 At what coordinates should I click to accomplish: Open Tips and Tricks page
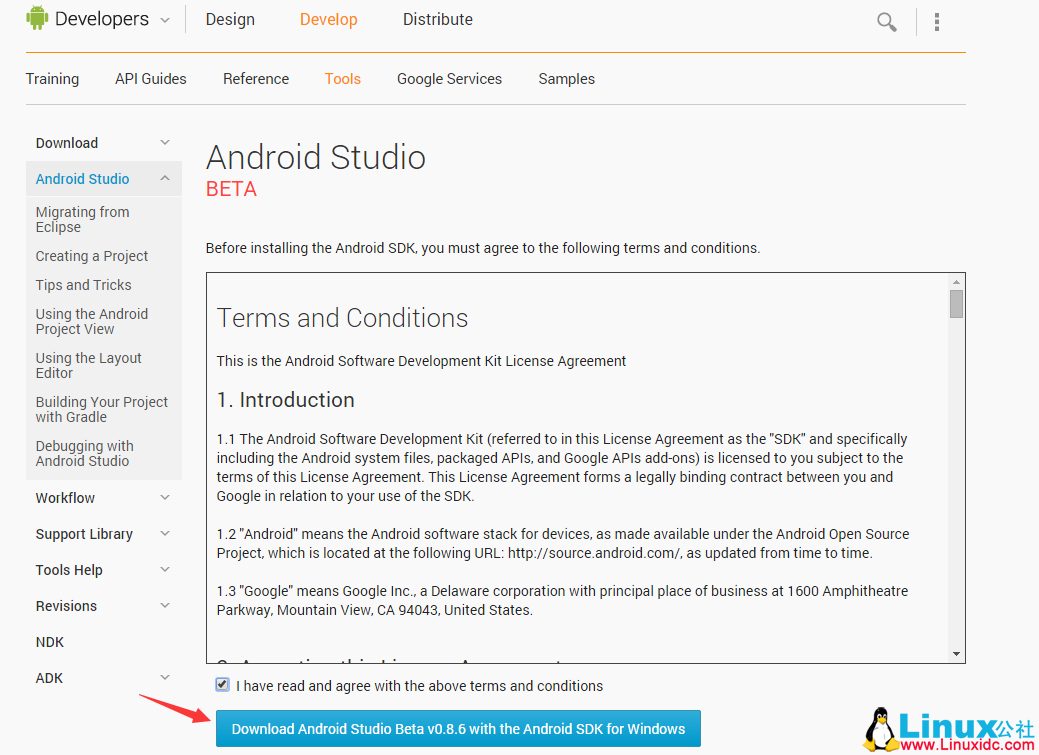click(x=83, y=285)
